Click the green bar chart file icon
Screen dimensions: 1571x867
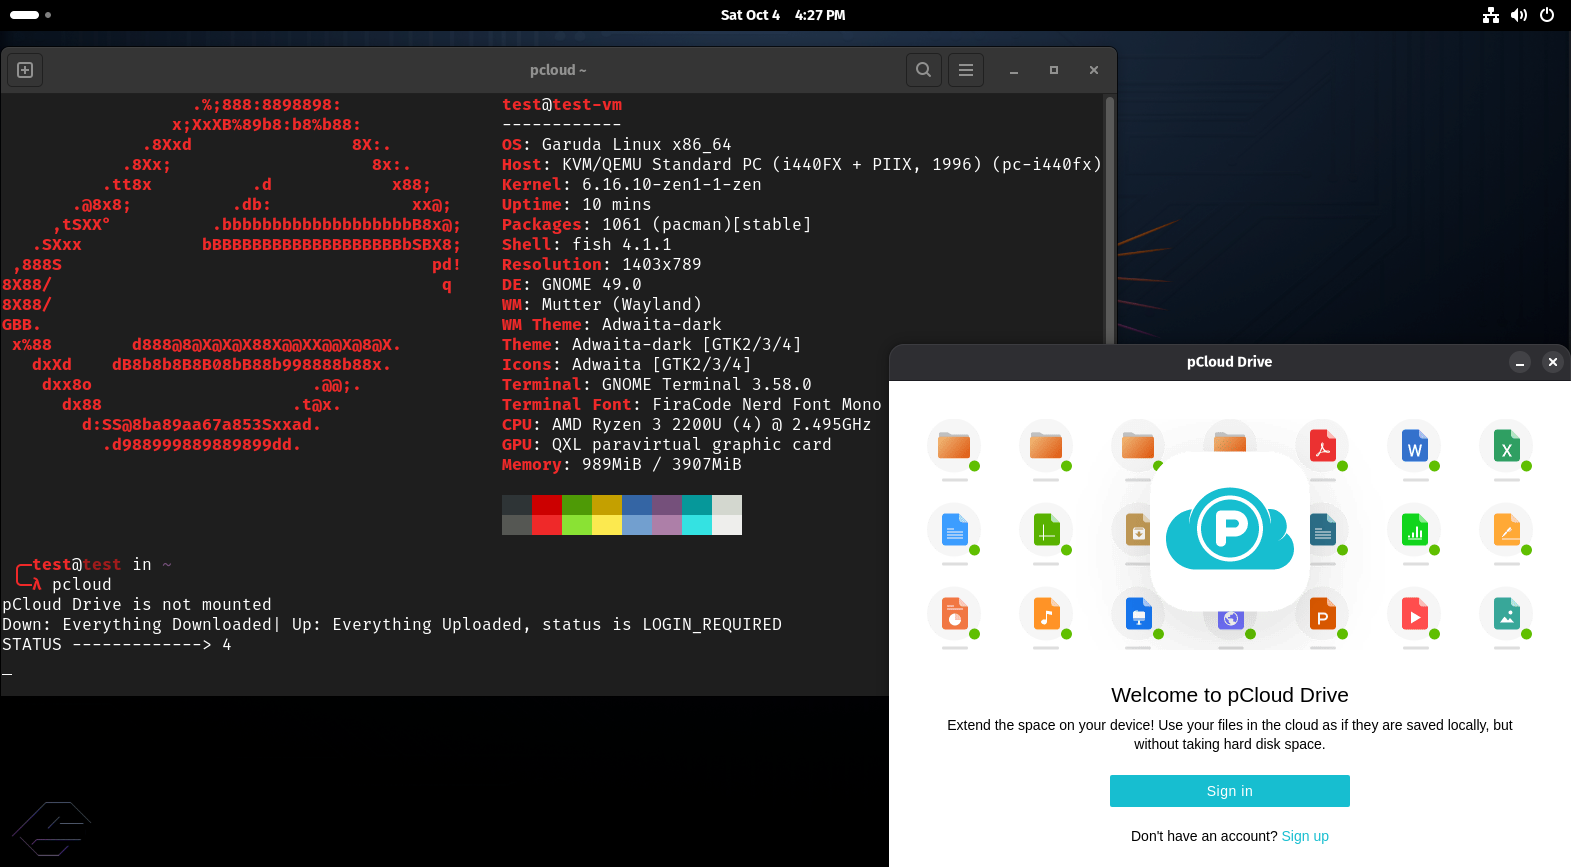point(1414,530)
